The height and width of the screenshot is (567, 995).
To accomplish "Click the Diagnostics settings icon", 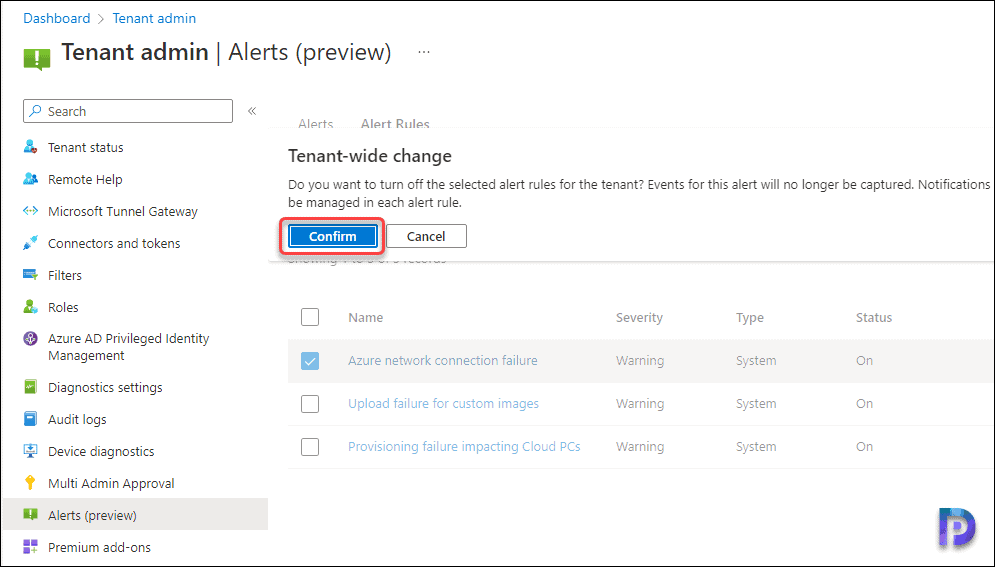I will tap(30, 387).
